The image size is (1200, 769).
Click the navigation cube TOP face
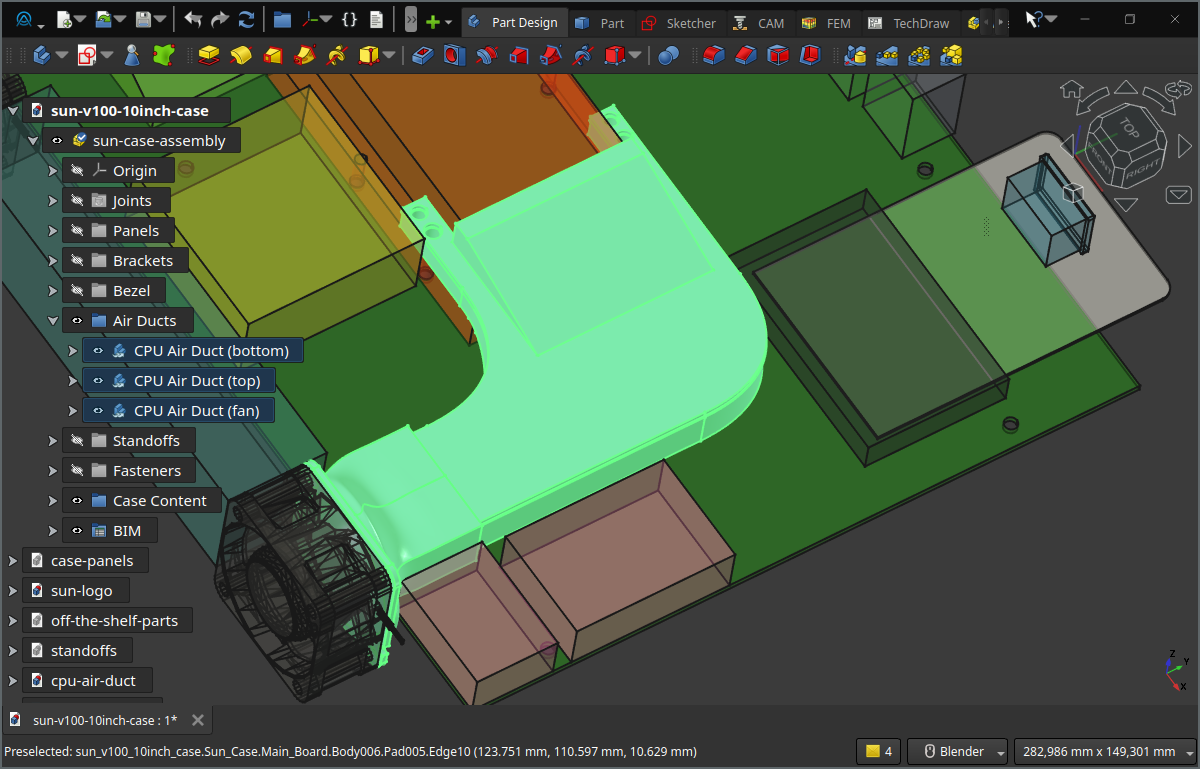(x=1128, y=130)
